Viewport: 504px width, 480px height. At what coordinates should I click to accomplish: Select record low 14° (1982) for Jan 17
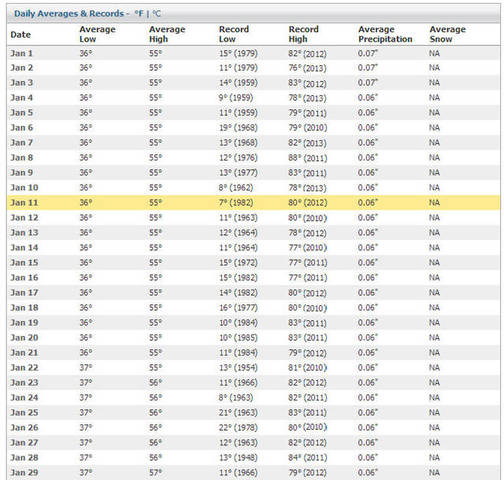[238, 293]
